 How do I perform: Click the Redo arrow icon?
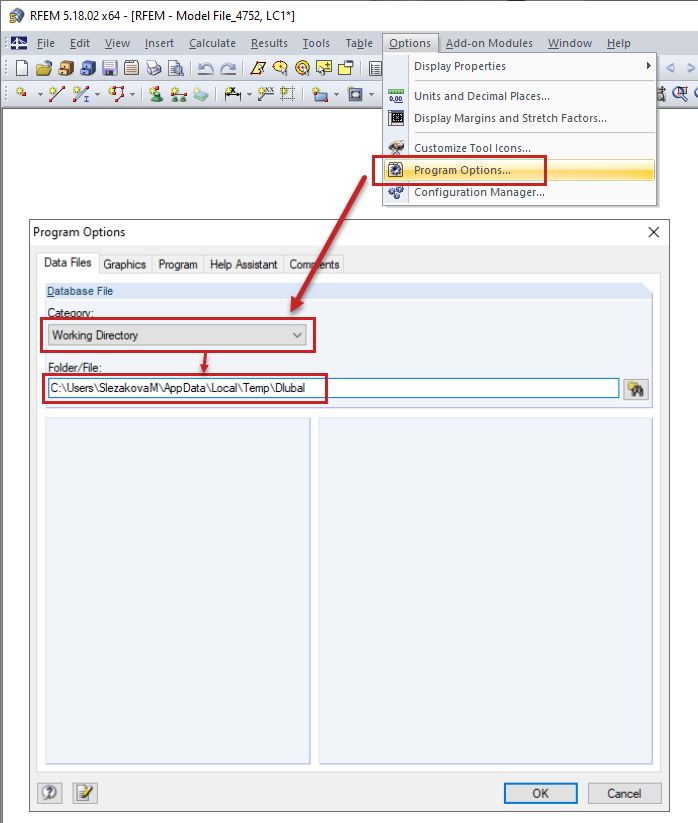(x=228, y=68)
